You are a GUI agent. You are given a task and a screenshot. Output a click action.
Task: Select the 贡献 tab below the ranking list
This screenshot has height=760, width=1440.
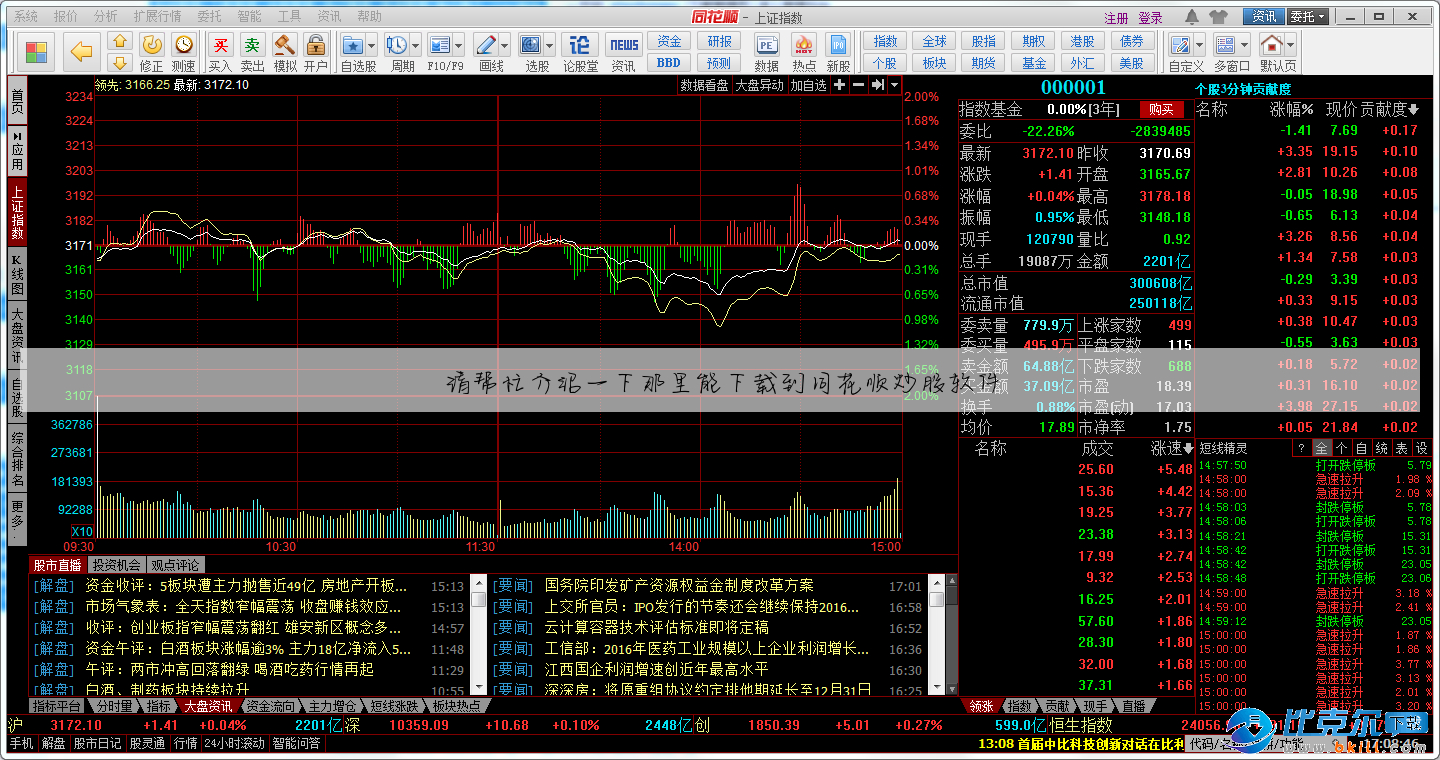[x=1056, y=706]
